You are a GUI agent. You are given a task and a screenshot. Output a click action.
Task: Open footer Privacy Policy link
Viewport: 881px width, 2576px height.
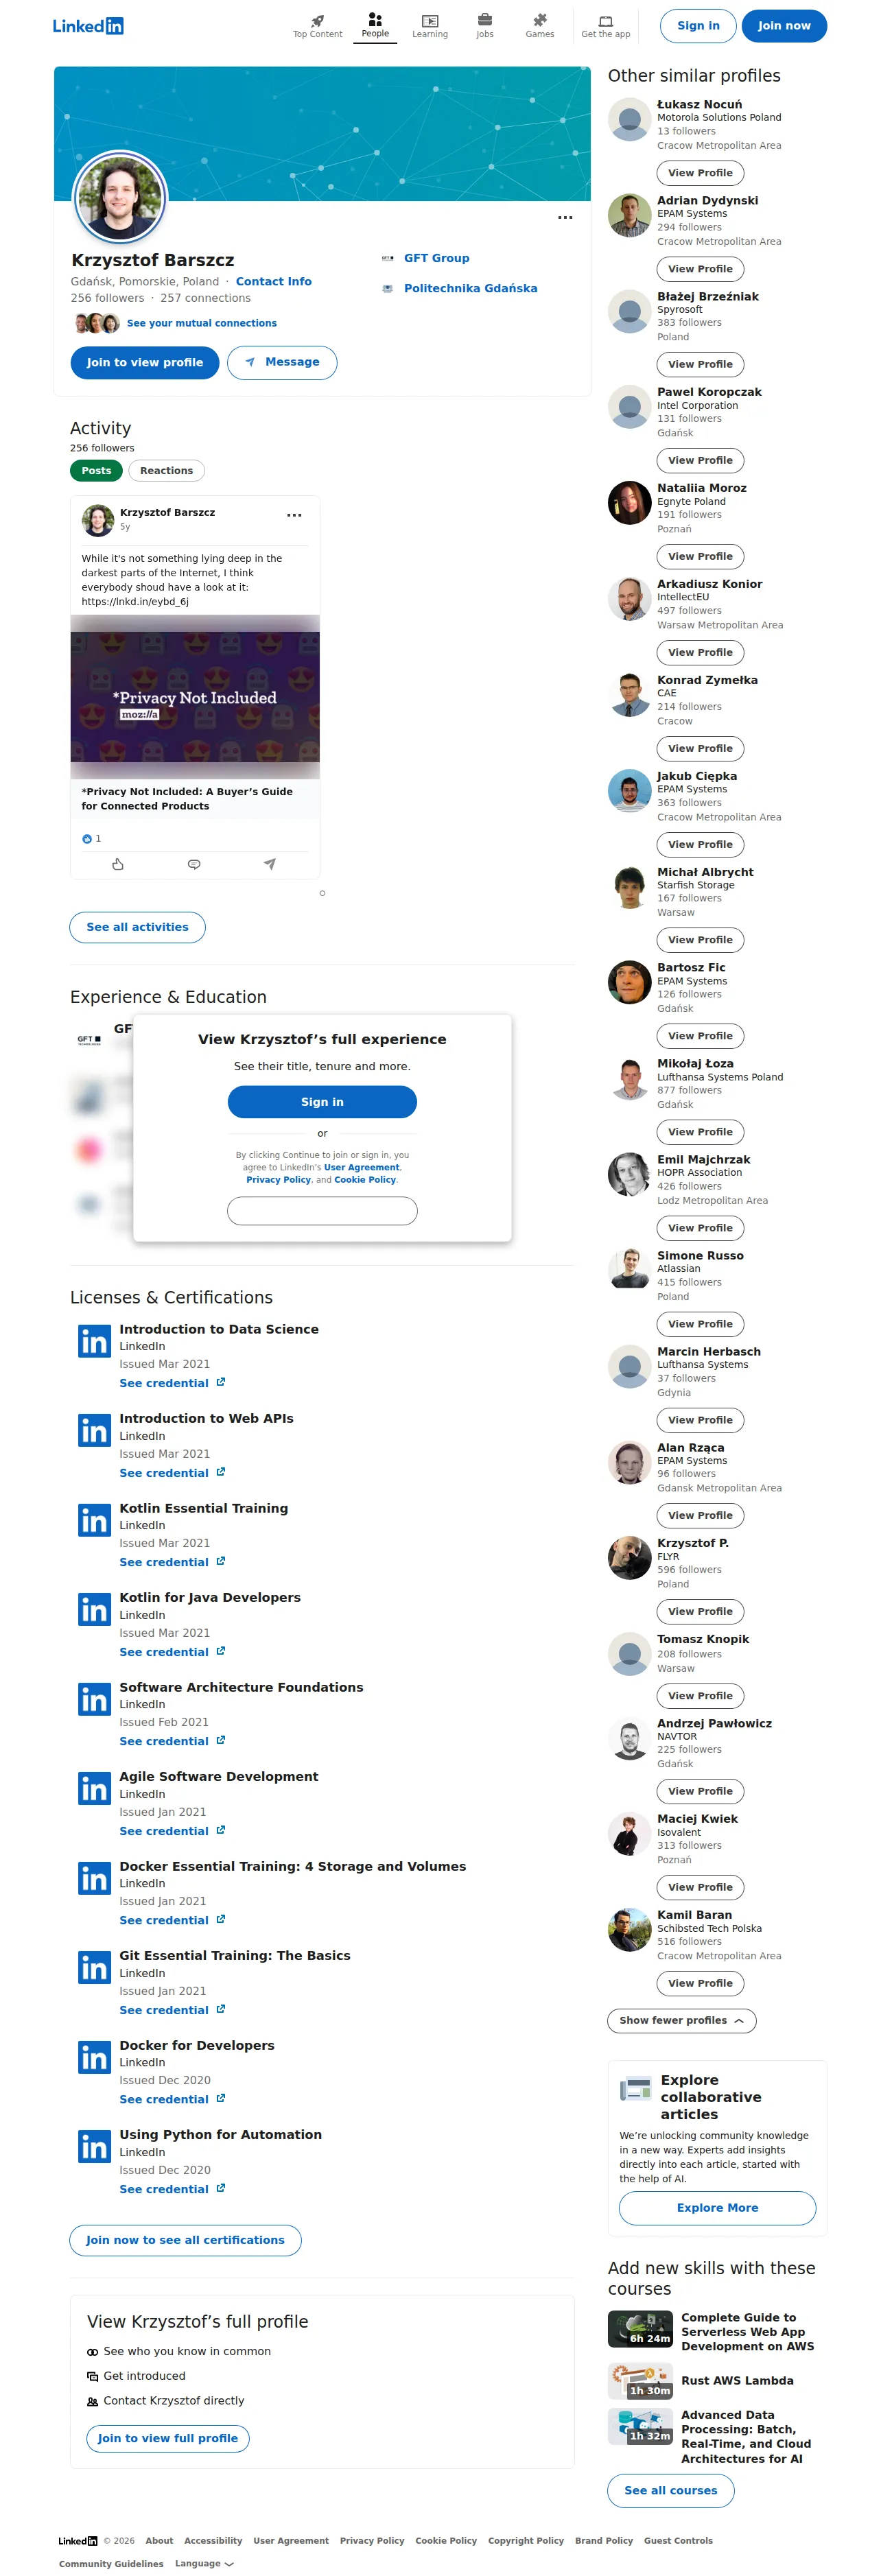click(x=372, y=2540)
